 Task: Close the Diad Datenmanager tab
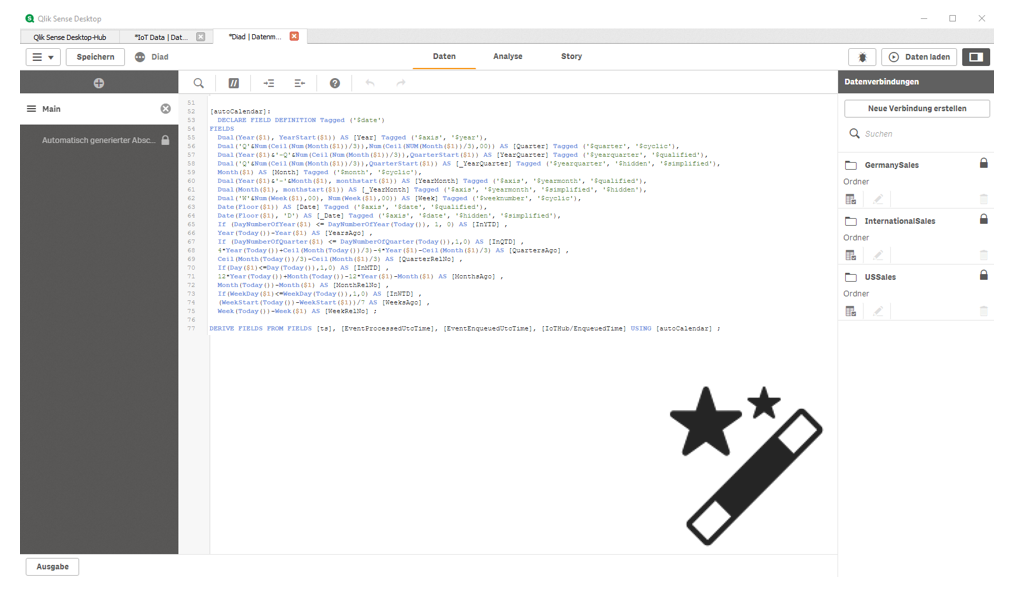click(294, 36)
